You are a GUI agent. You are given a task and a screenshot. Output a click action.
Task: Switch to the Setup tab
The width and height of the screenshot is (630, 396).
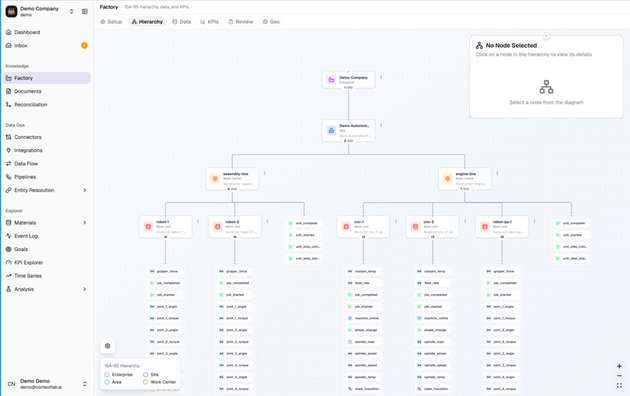(x=111, y=22)
